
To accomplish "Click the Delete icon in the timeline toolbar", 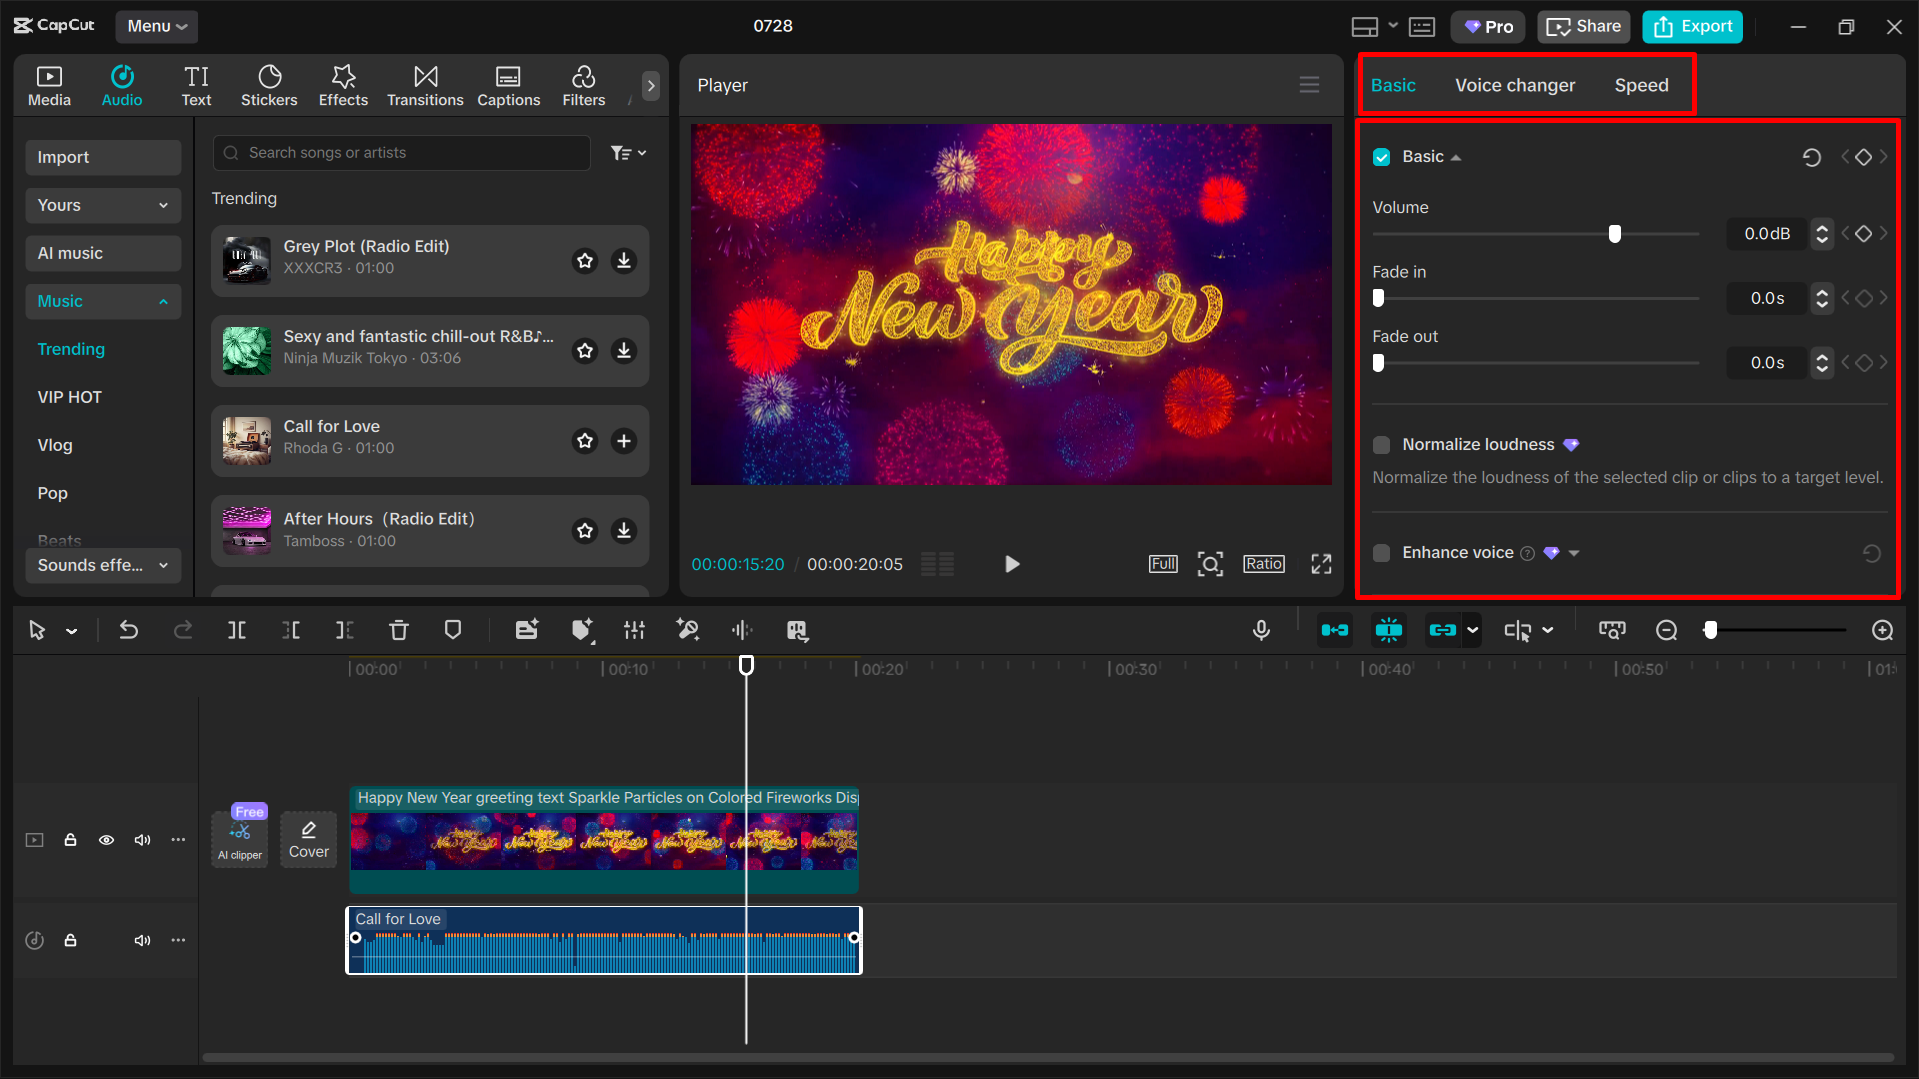I will (399, 630).
